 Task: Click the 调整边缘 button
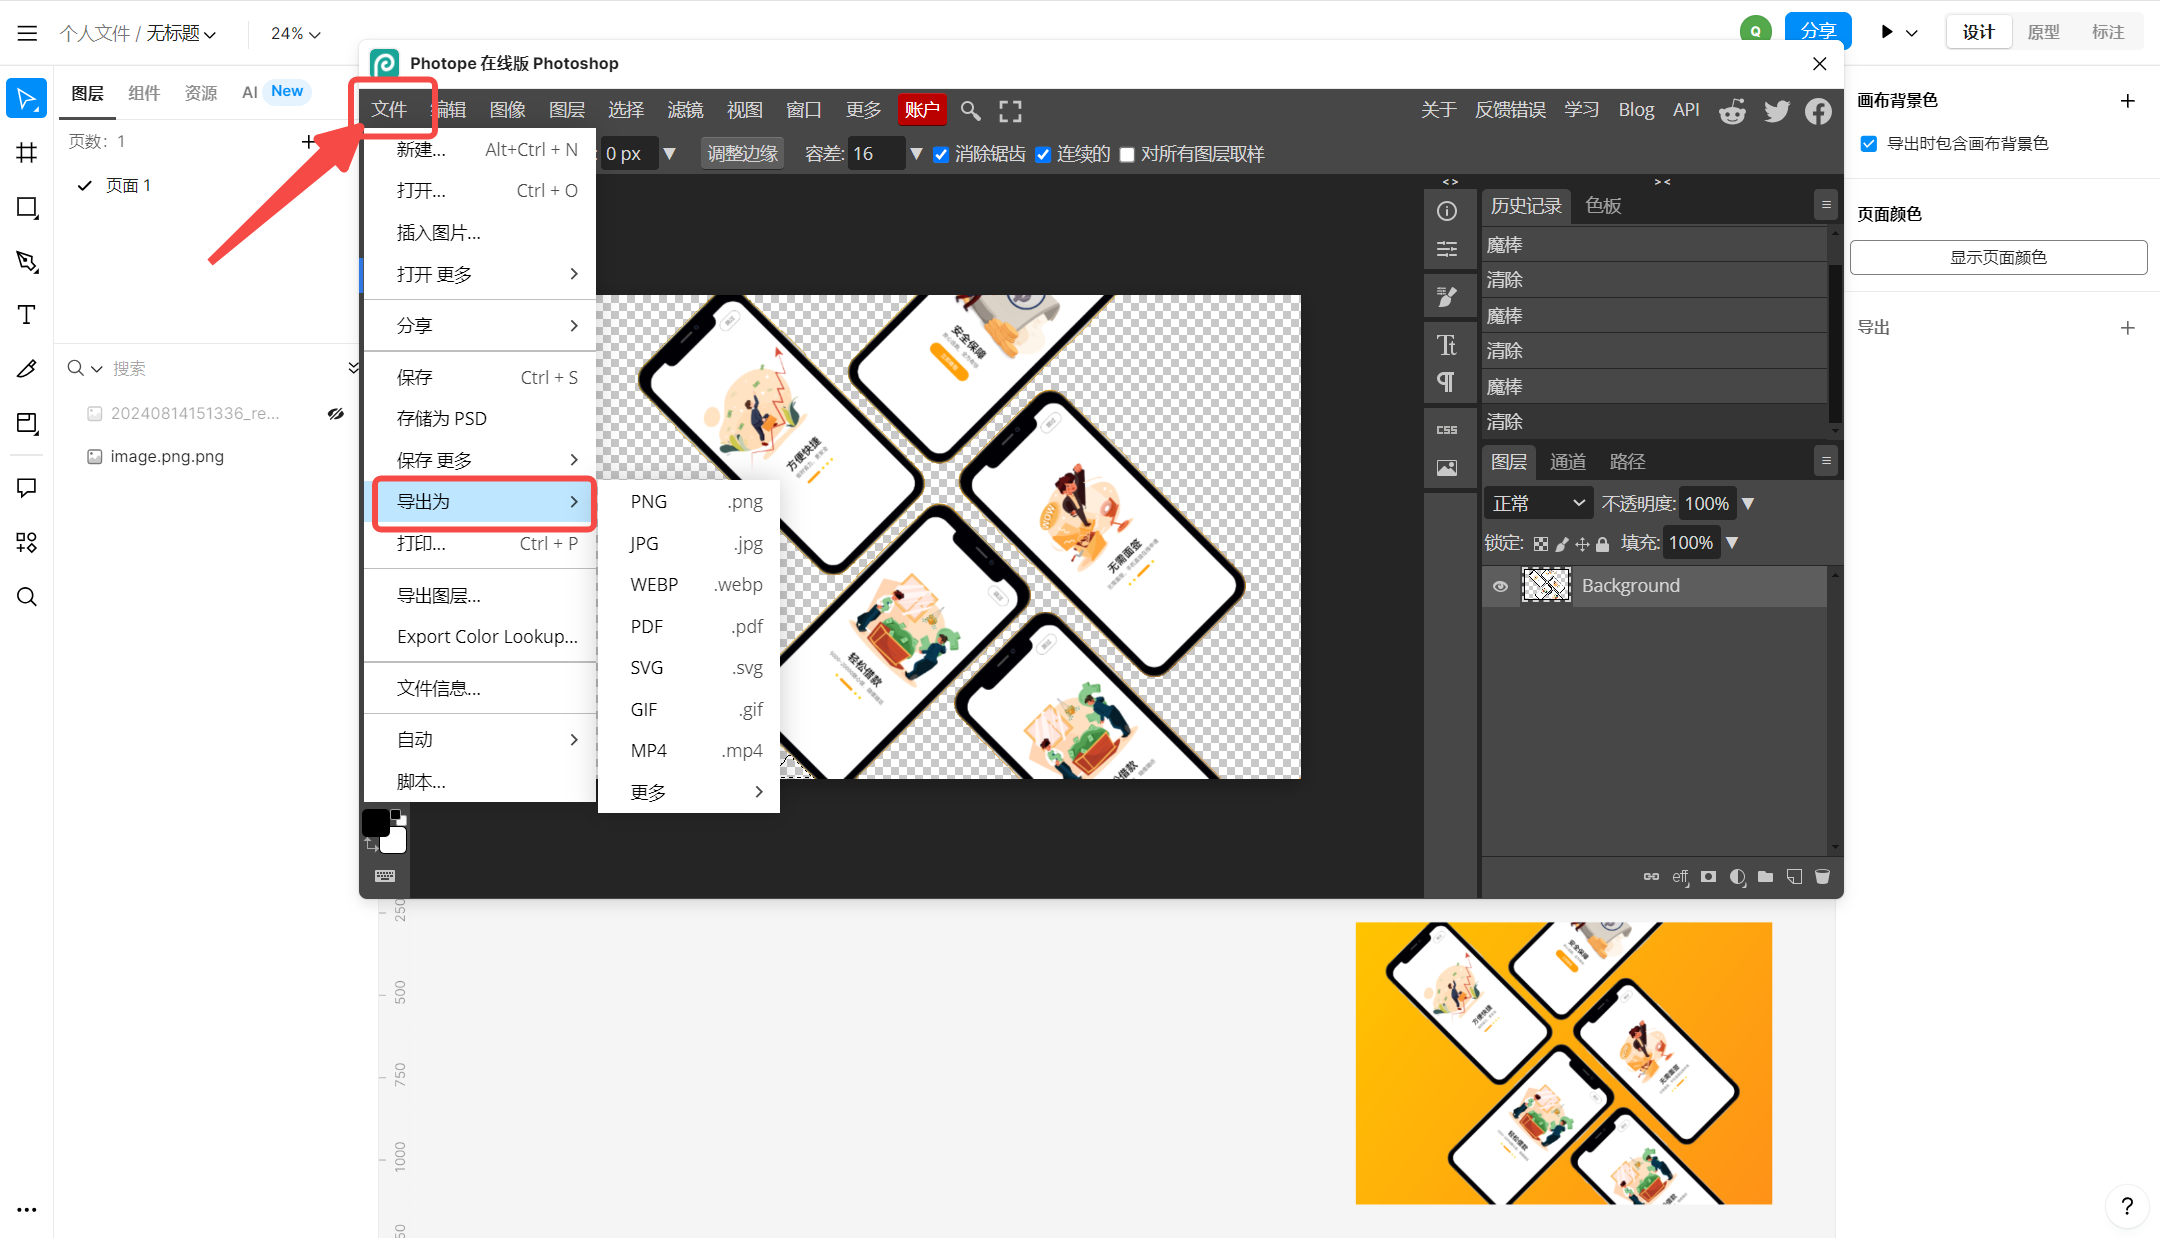point(742,154)
